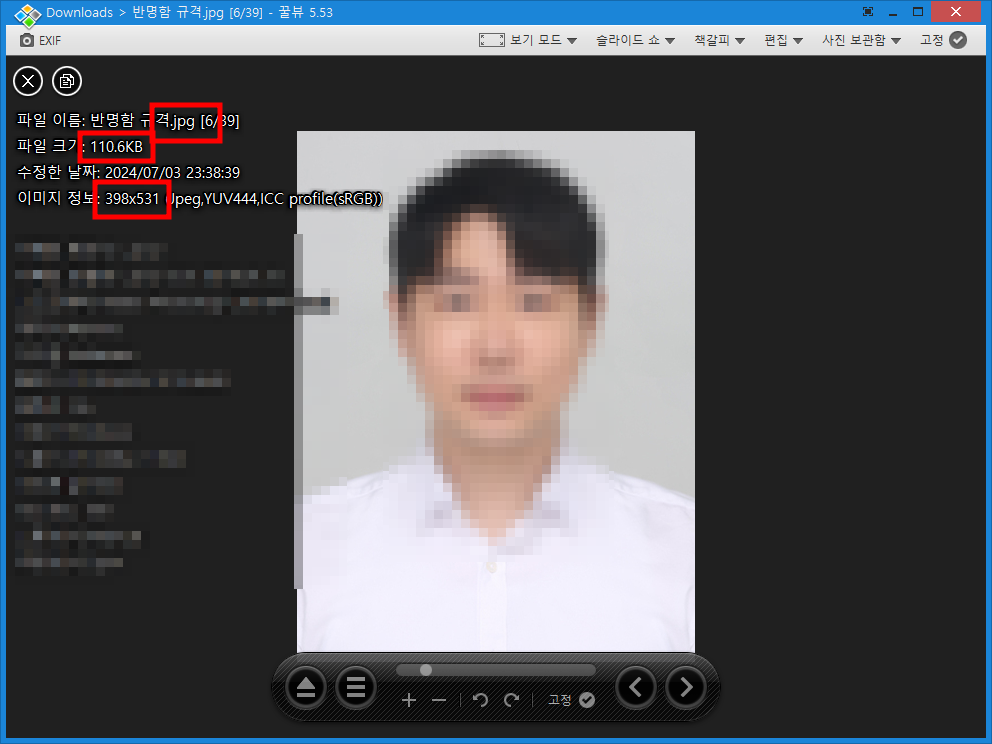This screenshot has height=744, width=992.
Task: Dismiss the EXIF overlay with the X icon
Action: 27,81
